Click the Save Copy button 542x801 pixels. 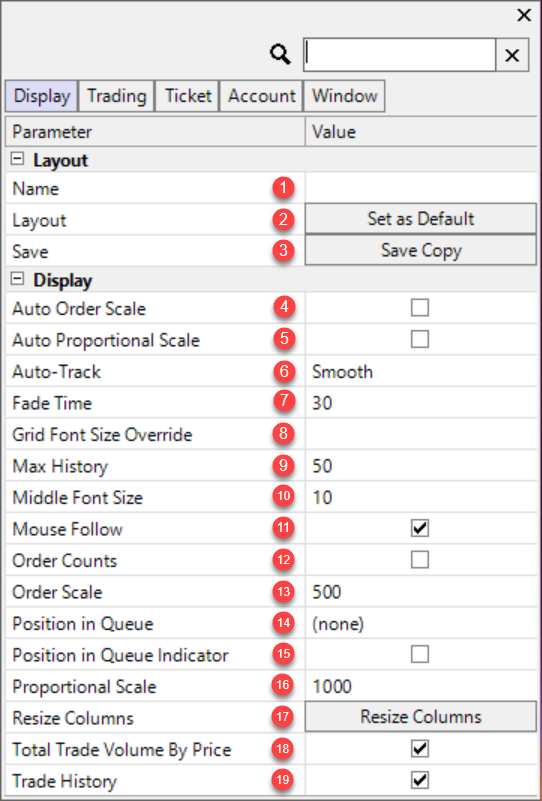click(x=421, y=250)
